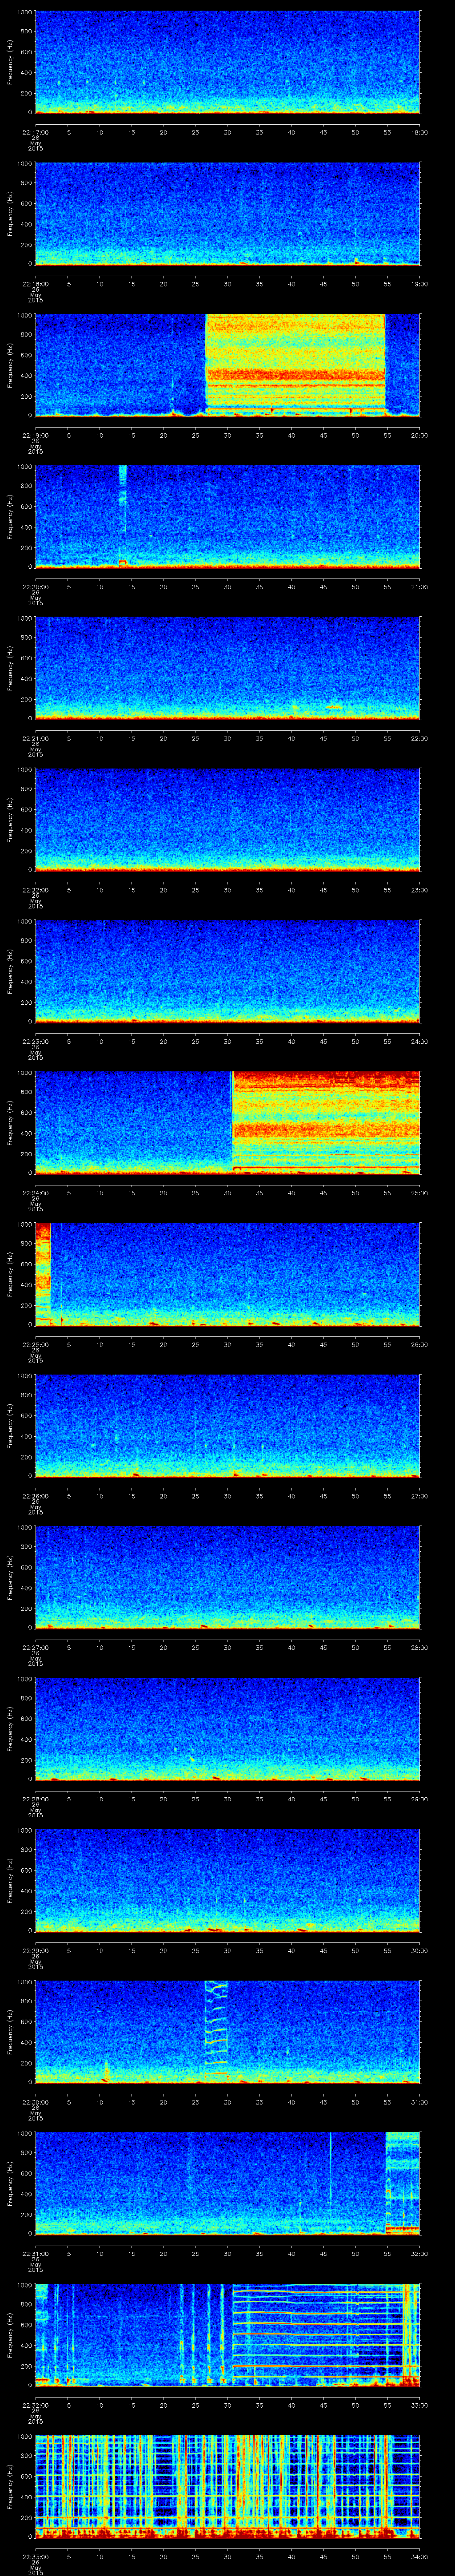Click the 22:24:00 start time label
This screenshot has height=2576, width=455.
click(x=35, y=1192)
